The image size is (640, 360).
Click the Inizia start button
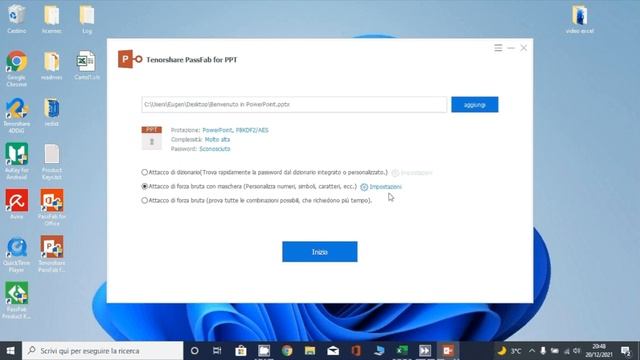[x=320, y=252]
